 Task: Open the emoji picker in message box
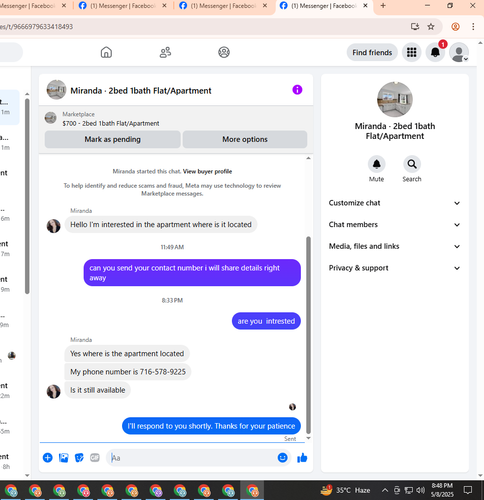tap(283, 458)
